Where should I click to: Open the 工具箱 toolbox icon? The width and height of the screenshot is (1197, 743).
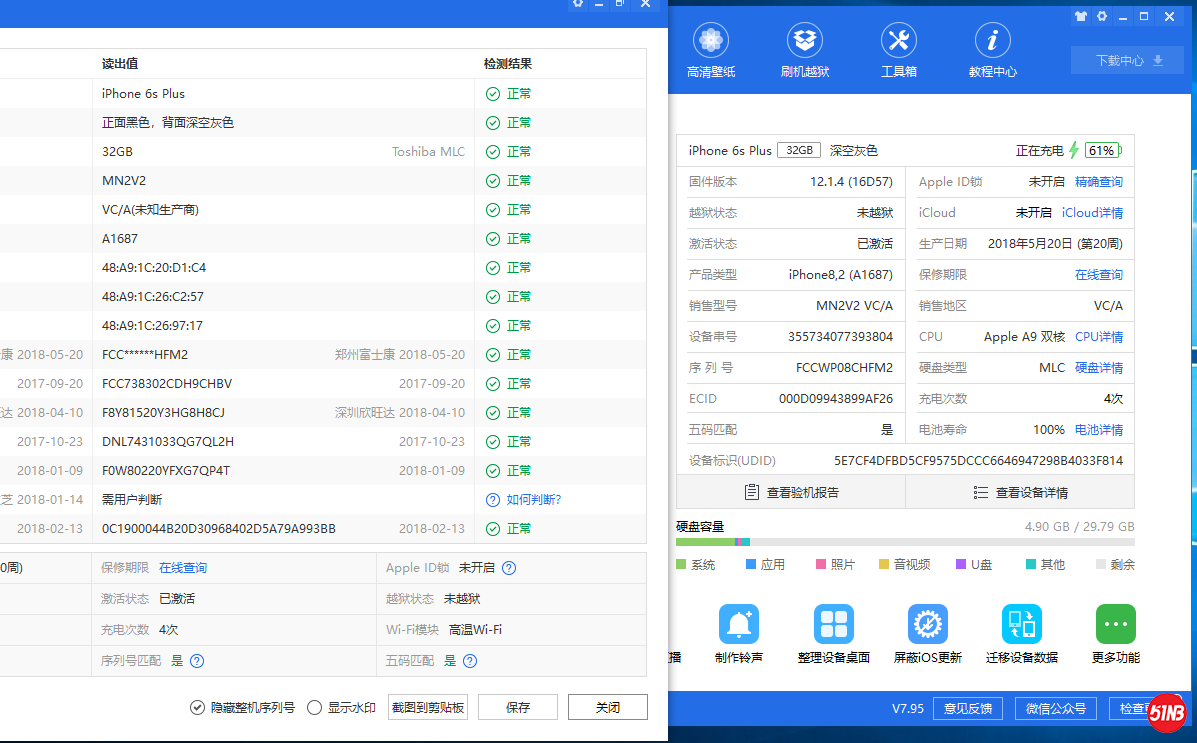(898, 42)
